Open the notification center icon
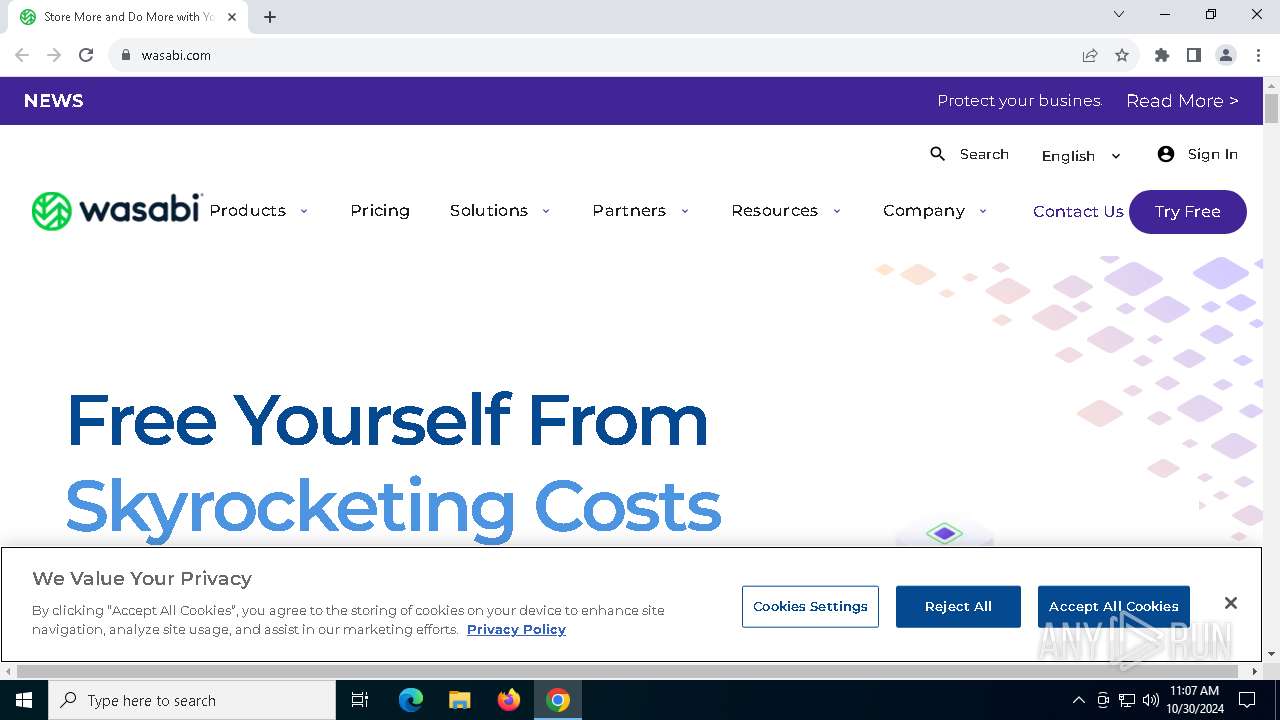The height and width of the screenshot is (720, 1280). pyautogui.click(x=1247, y=700)
